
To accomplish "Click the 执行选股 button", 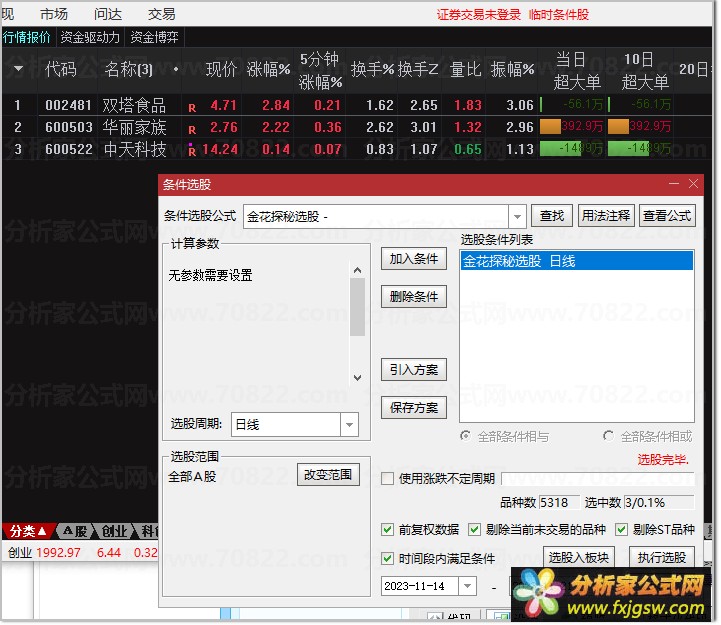I will (x=662, y=558).
